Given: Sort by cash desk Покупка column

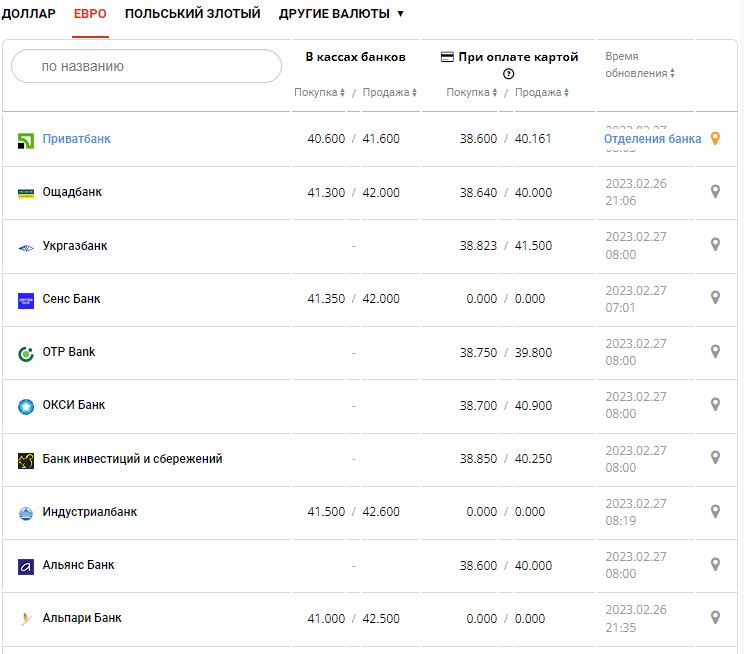Looking at the screenshot, I should 319,93.
